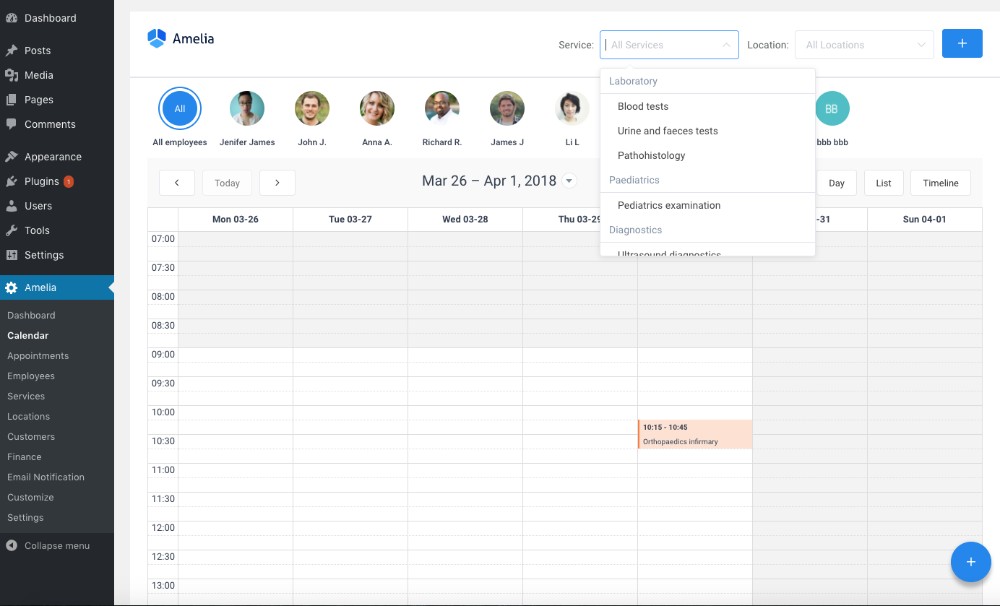Open WordPress Dashboard icon in sidebar
1000x606 pixels.
tap(11, 18)
